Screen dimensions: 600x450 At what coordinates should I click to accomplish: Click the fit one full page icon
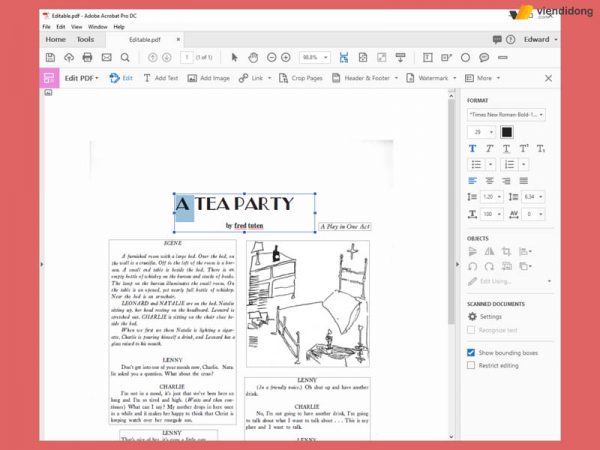pyautogui.click(x=363, y=58)
